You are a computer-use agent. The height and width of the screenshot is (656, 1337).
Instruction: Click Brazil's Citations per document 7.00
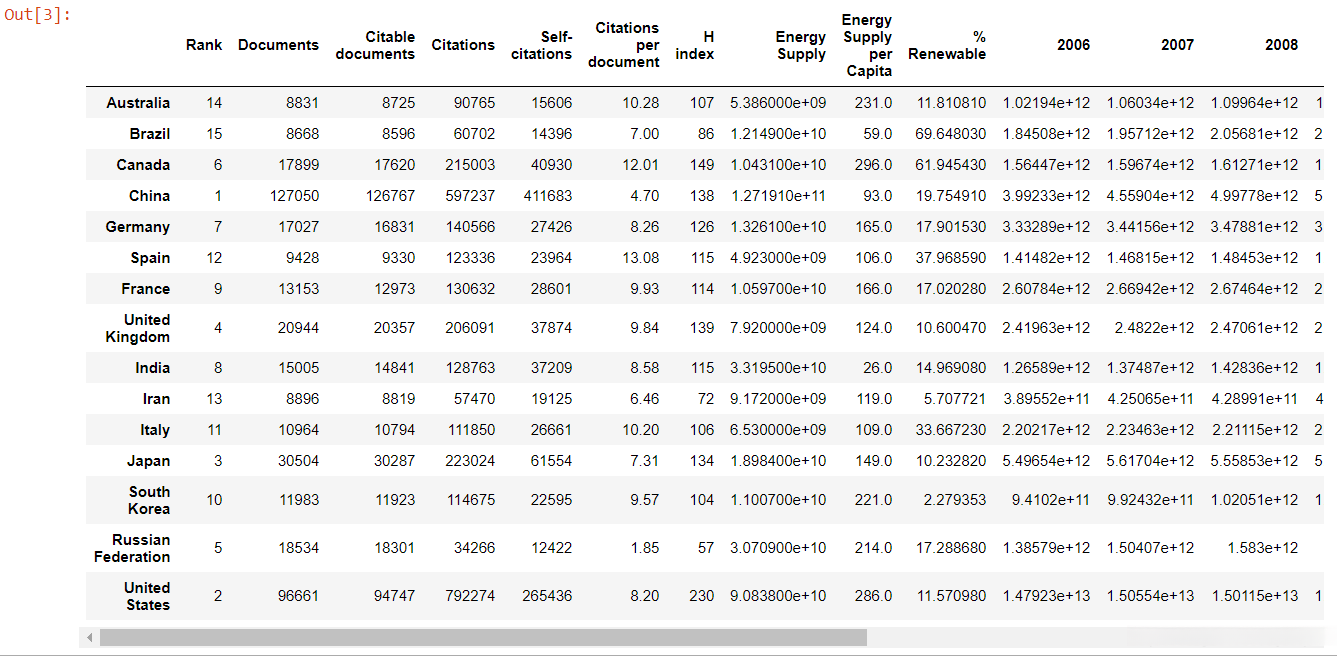pyautogui.click(x=645, y=134)
